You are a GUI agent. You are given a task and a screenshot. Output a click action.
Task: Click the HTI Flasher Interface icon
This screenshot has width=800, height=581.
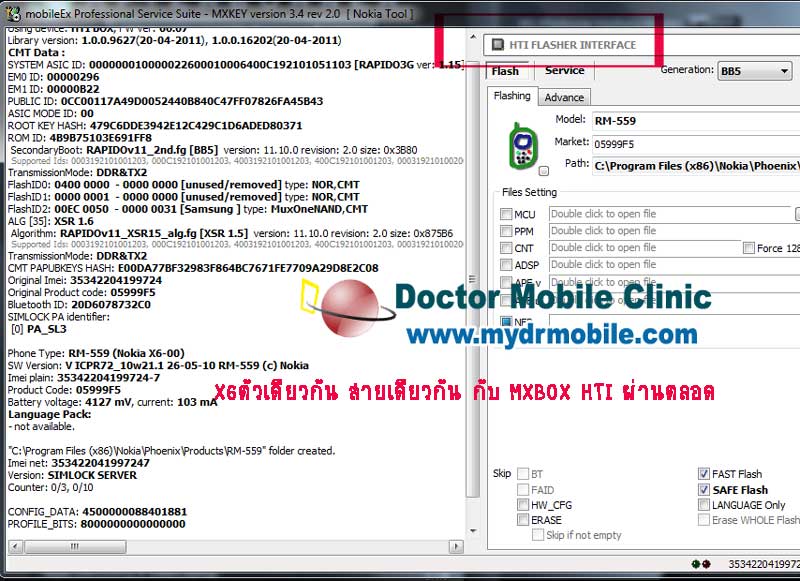coord(497,45)
